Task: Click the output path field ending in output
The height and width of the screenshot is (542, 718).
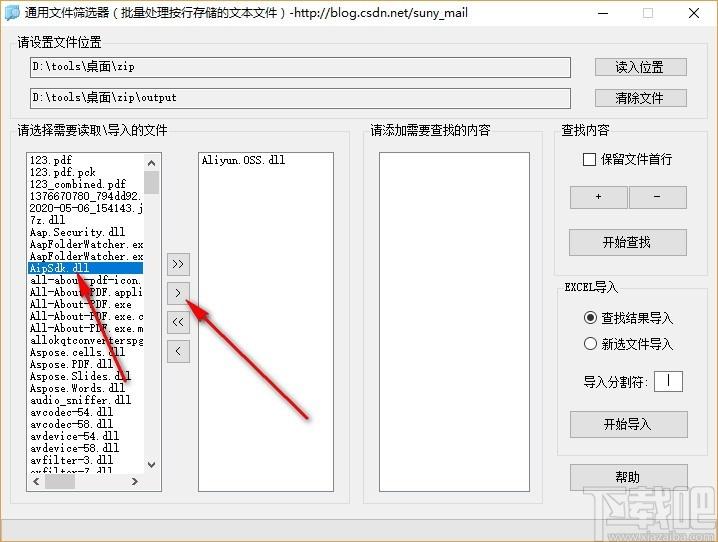Action: (x=300, y=98)
